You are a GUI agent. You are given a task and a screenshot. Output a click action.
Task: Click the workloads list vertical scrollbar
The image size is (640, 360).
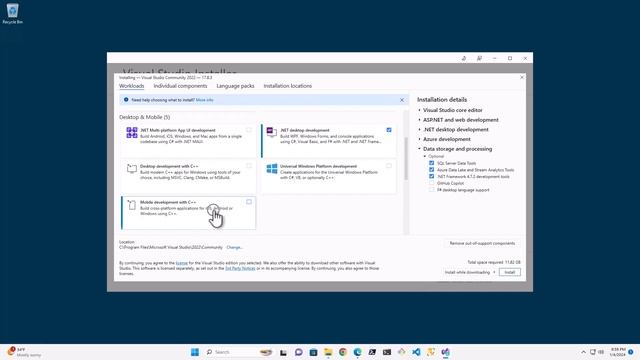tap(406, 158)
